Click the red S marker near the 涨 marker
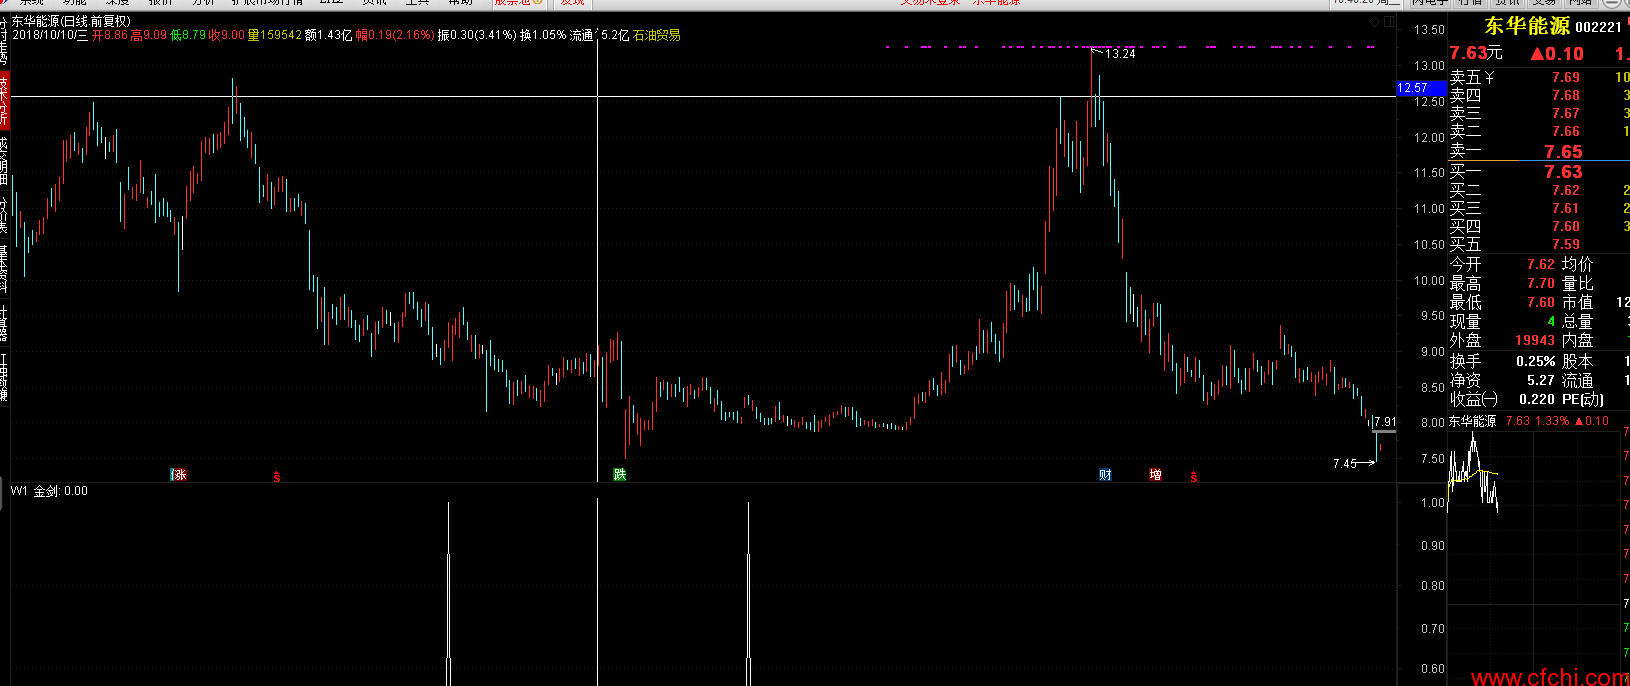The width and height of the screenshot is (1630, 686). pyautogui.click(x=277, y=477)
